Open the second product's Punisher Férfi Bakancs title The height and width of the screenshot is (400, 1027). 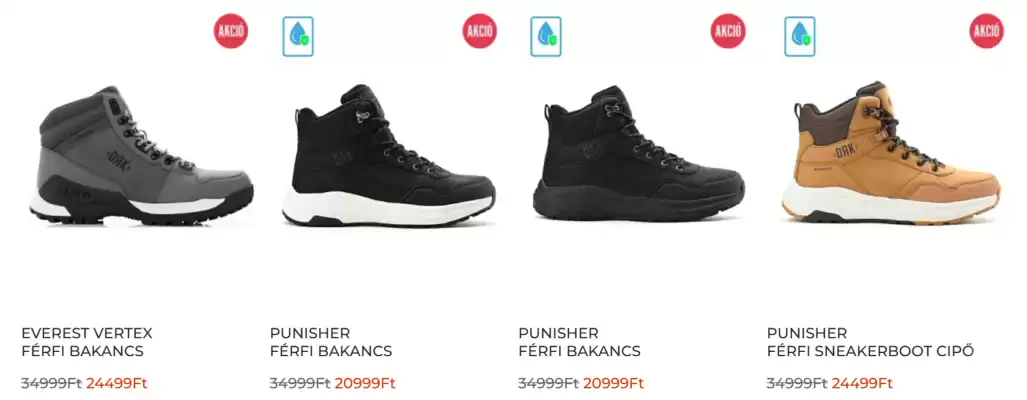331,342
